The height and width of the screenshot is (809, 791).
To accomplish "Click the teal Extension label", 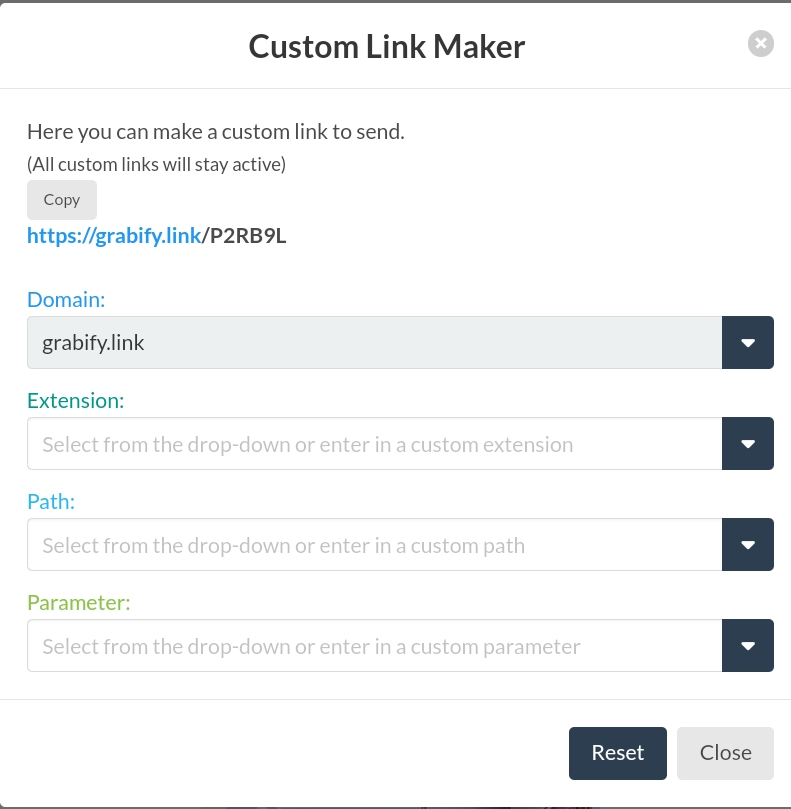I will point(76,401).
